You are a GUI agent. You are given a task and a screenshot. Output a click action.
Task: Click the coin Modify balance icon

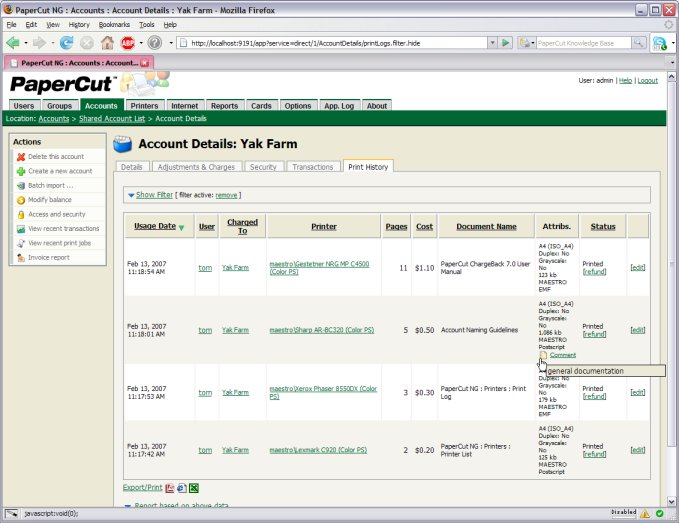[21, 200]
